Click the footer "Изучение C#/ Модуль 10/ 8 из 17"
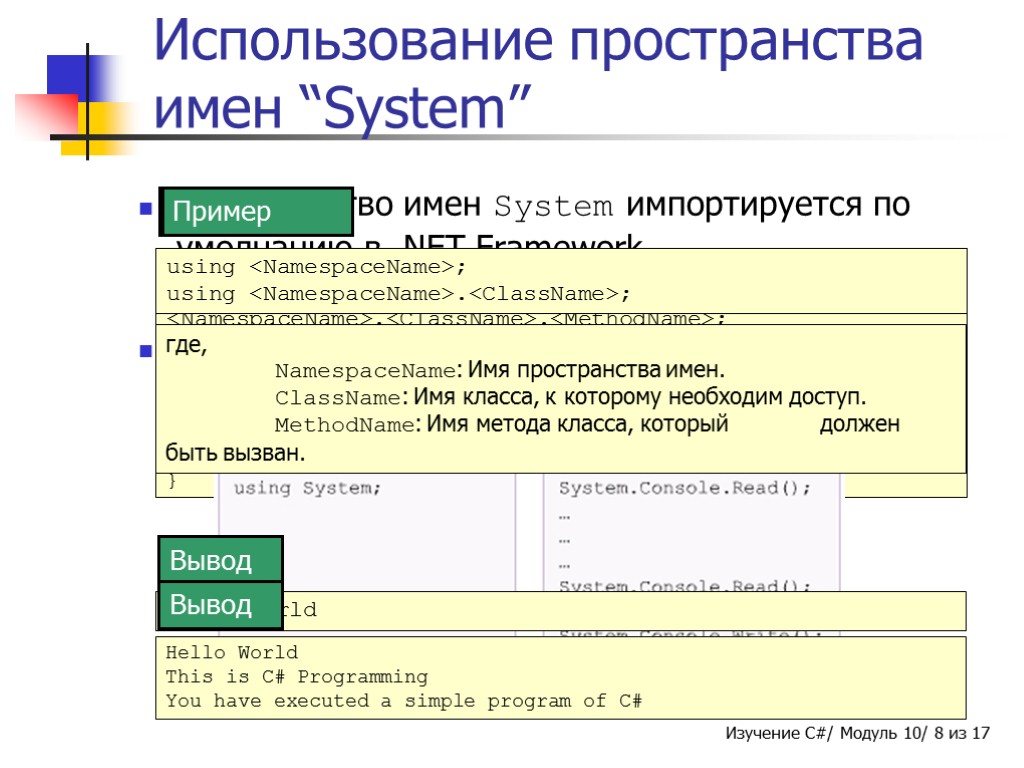Image resolution: width=1024 pixels, height=768 pixels. 857,733
